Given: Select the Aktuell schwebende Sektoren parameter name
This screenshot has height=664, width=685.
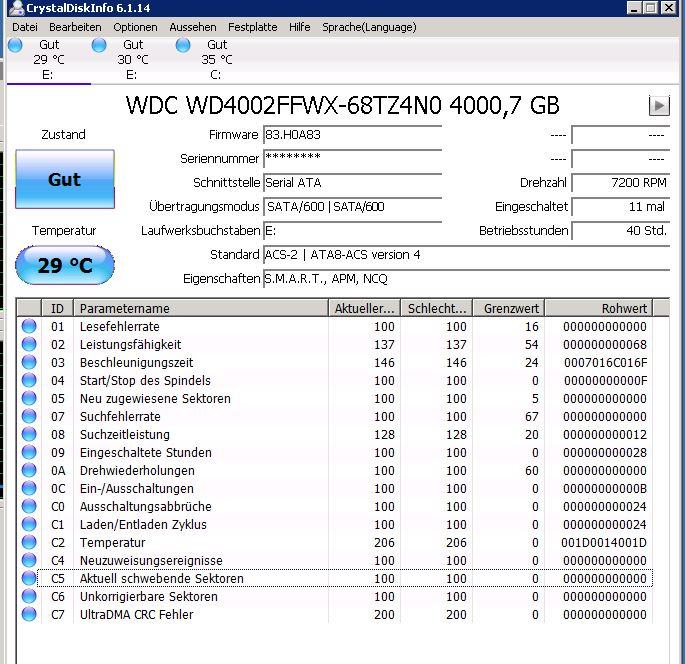Looking at the screenshot, I should [x=162, y=579].
